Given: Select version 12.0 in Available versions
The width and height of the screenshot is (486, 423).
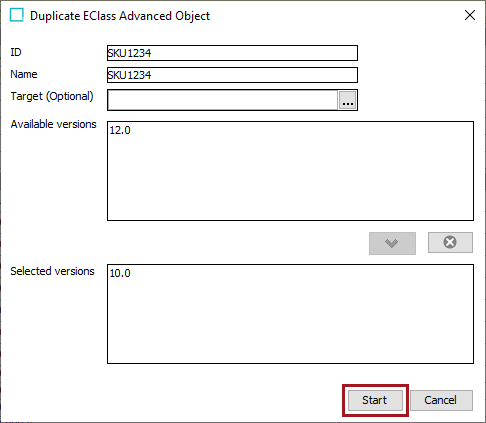Looking at the screenshot, I should click(120, 130).
